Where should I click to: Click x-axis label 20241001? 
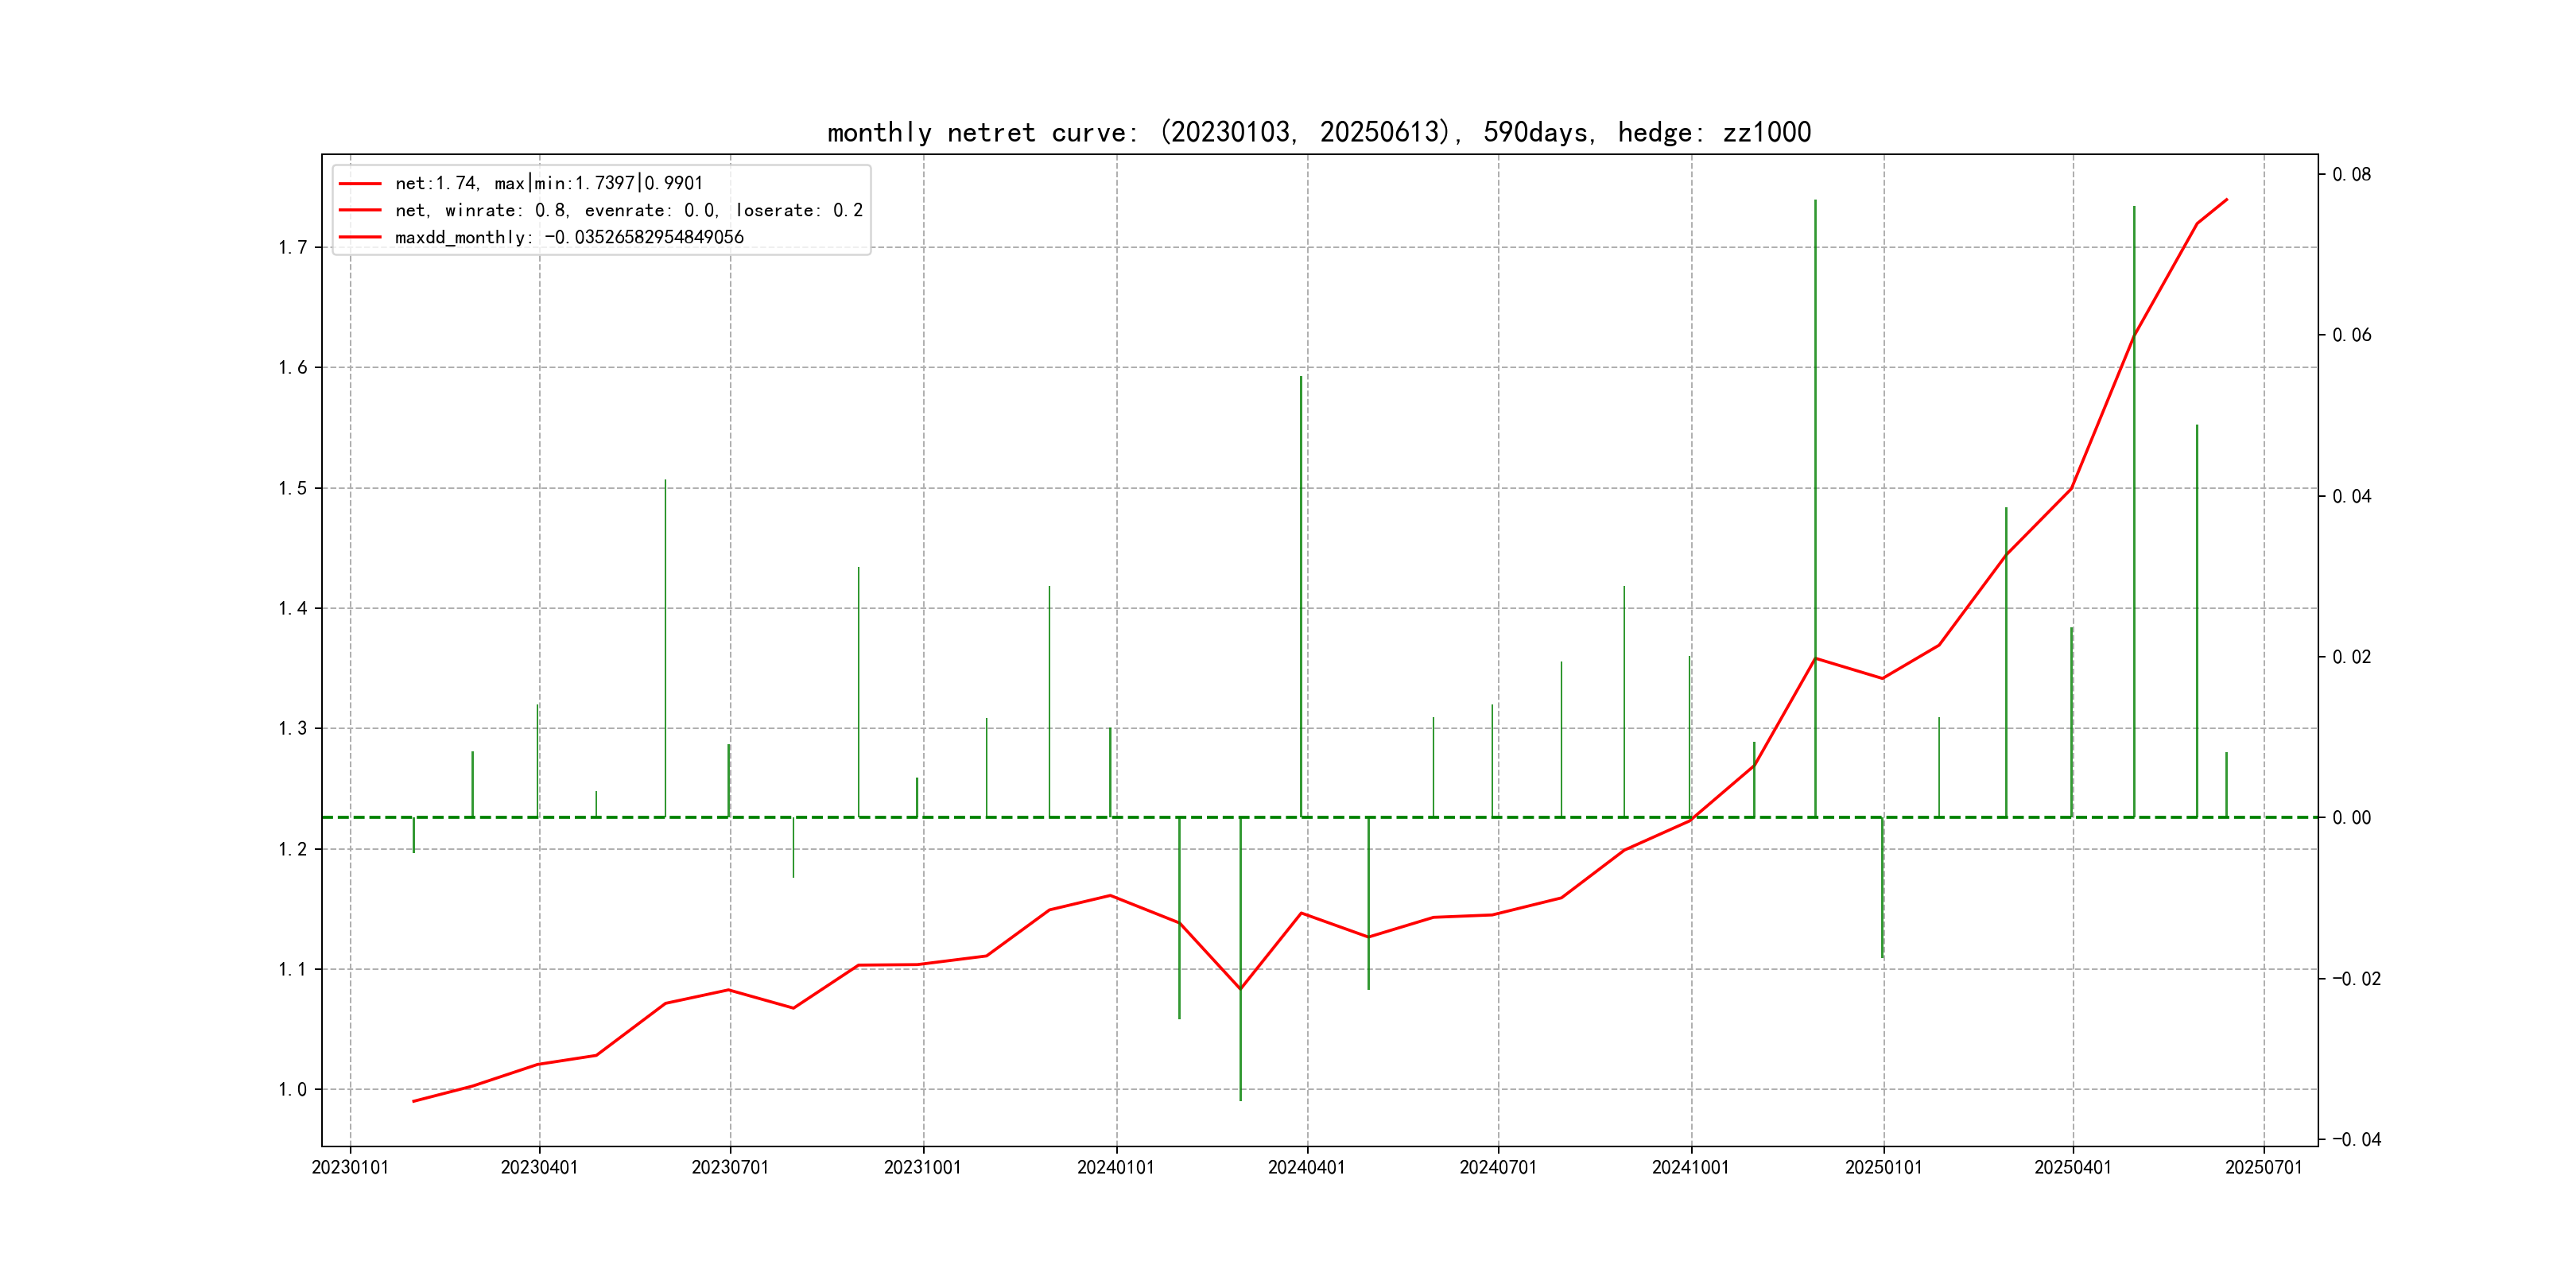pos(1690,1167)
